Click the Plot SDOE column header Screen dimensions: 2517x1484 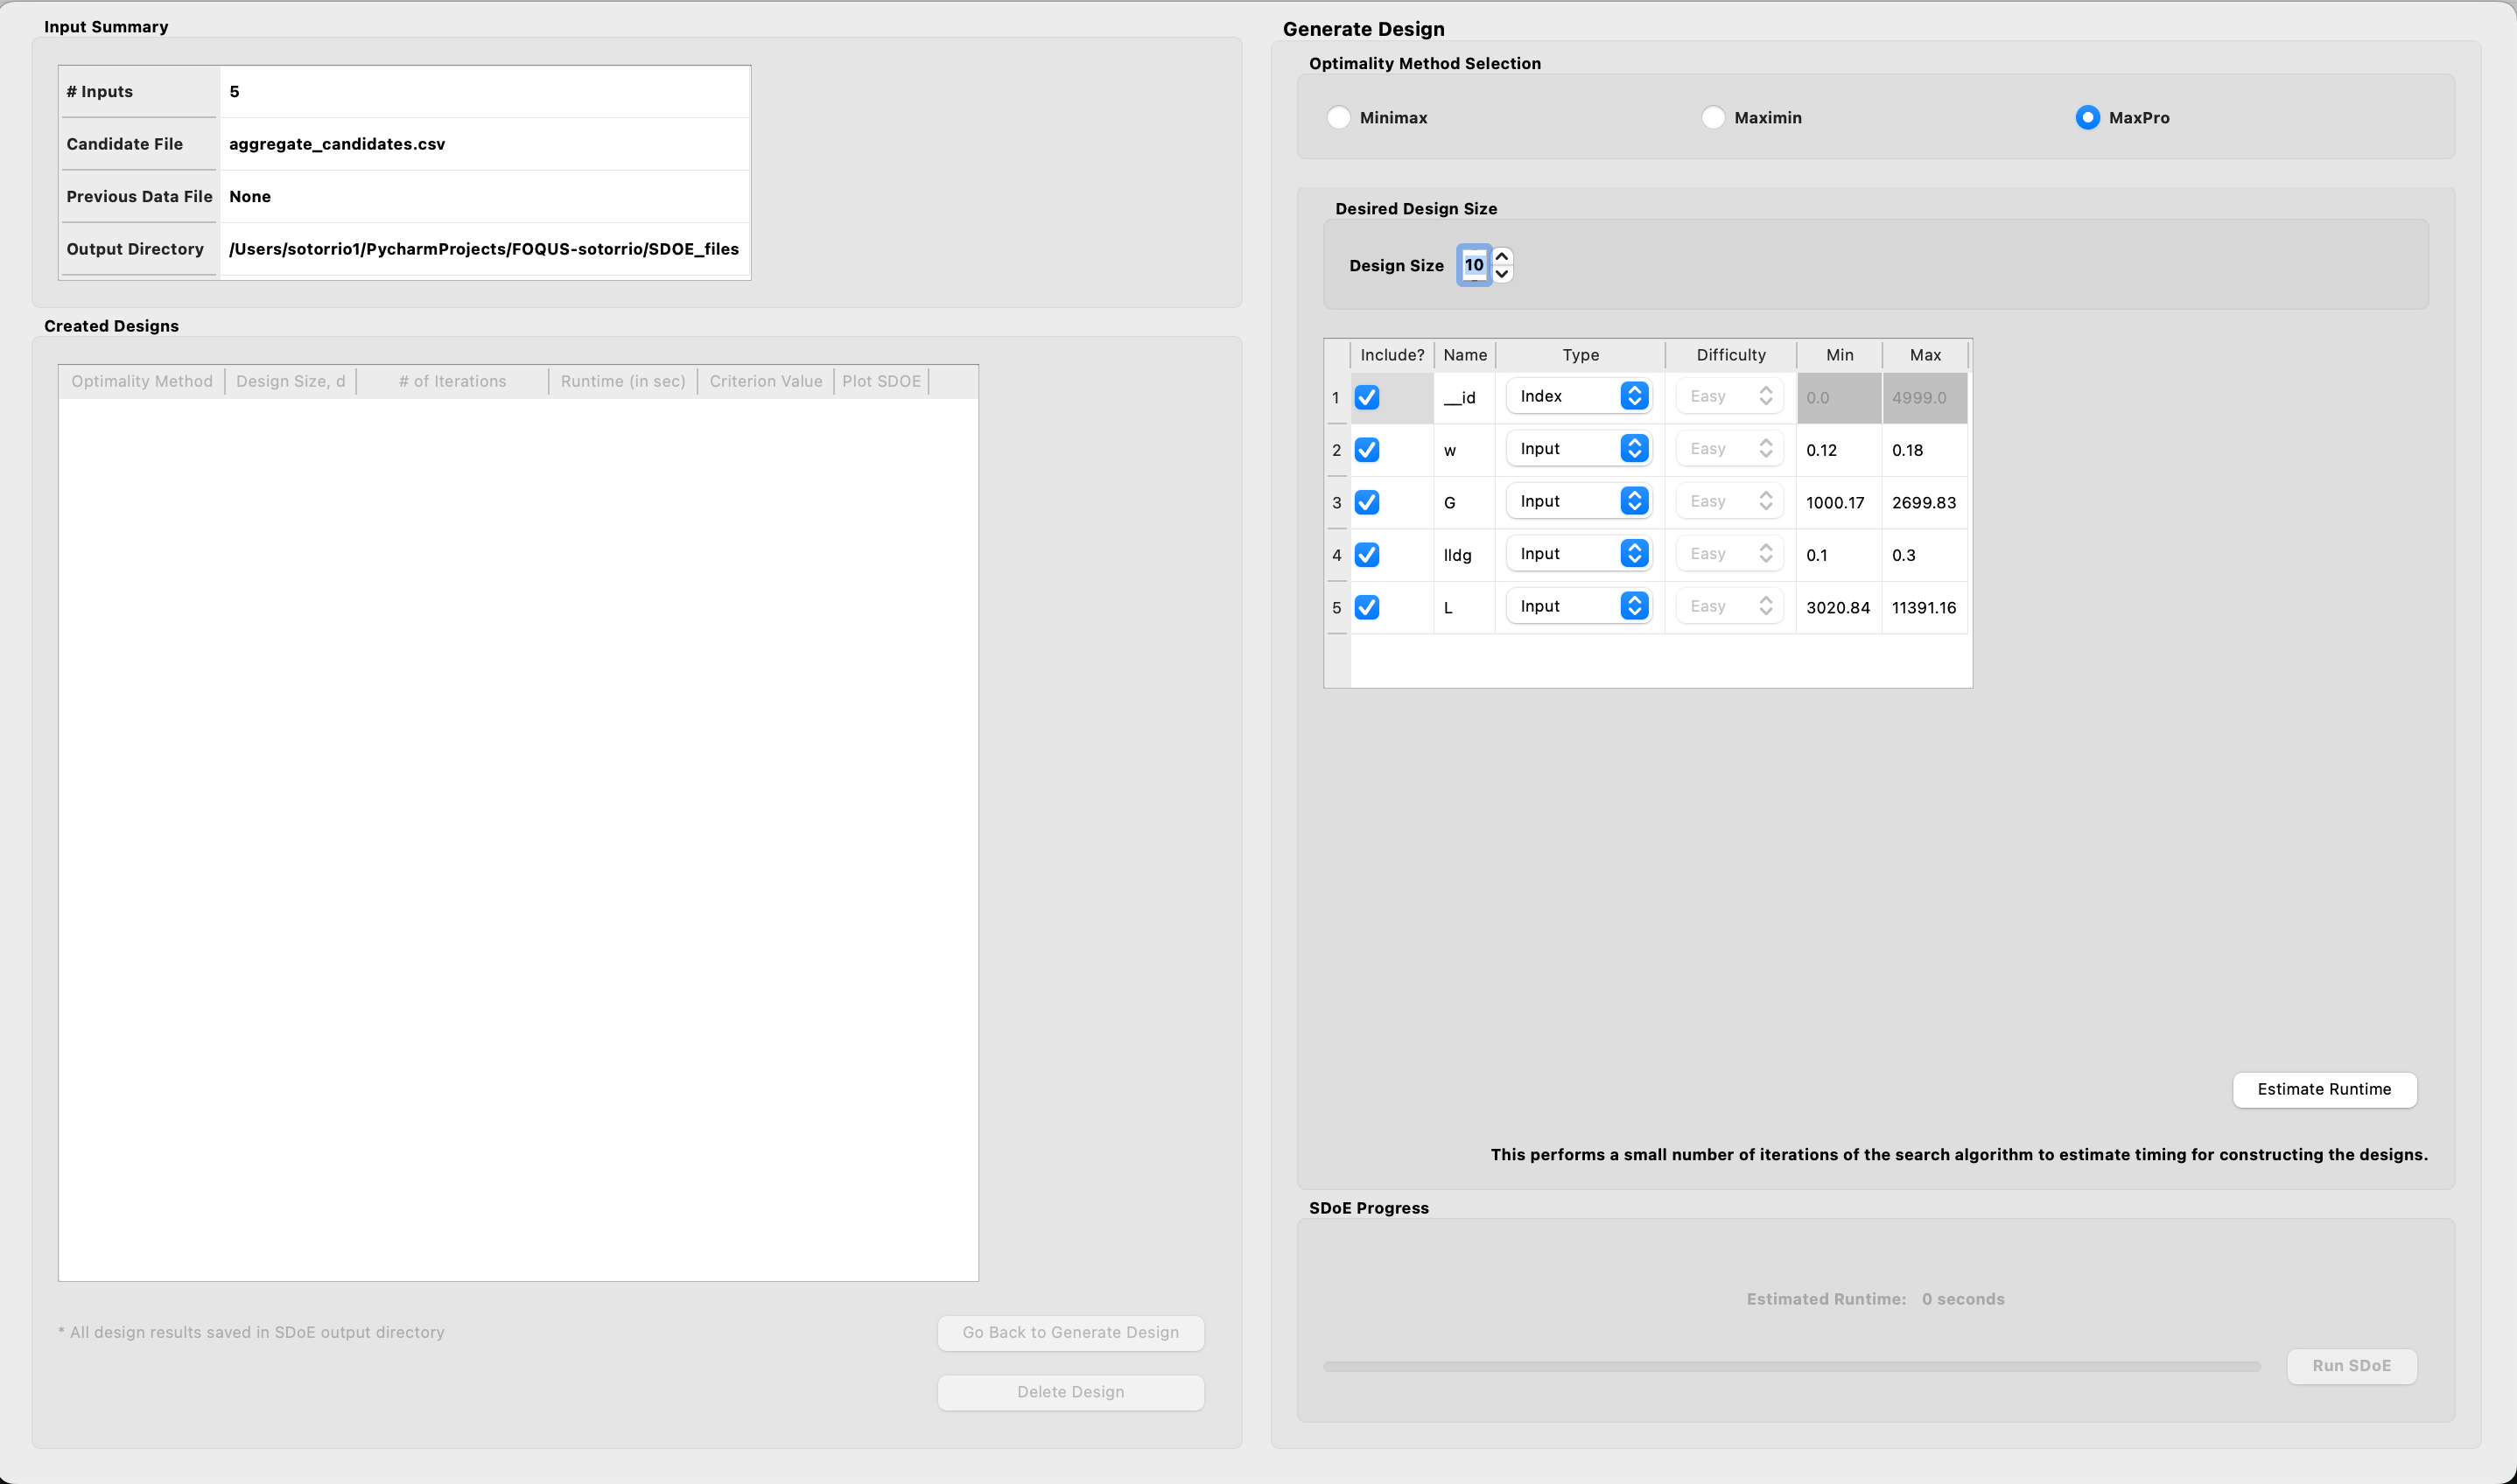click(881, 382)
